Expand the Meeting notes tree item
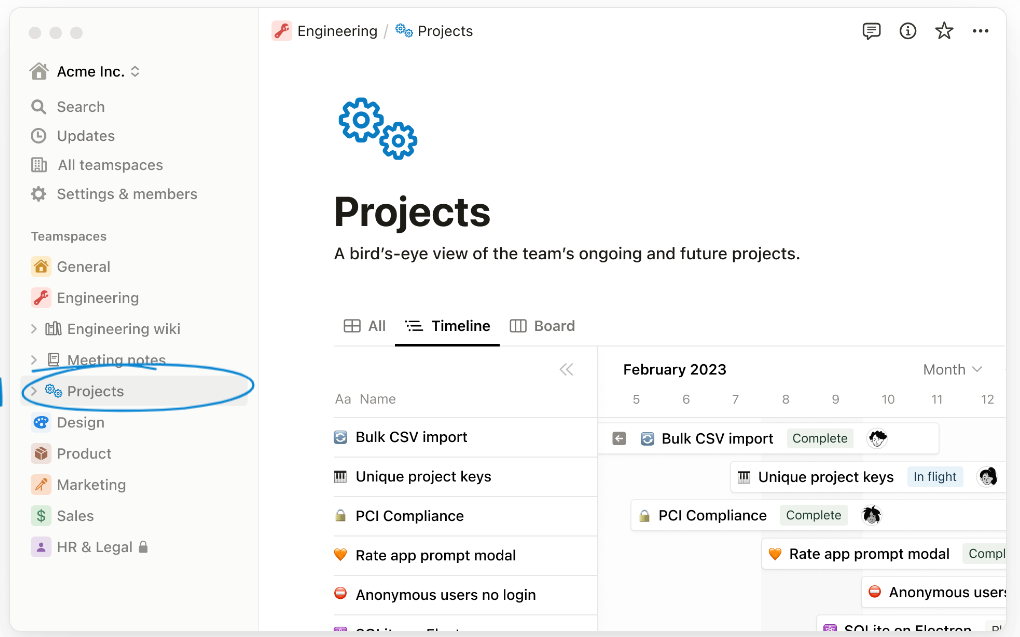Screen dimensions: 1020x637 [x=34, y=360]
